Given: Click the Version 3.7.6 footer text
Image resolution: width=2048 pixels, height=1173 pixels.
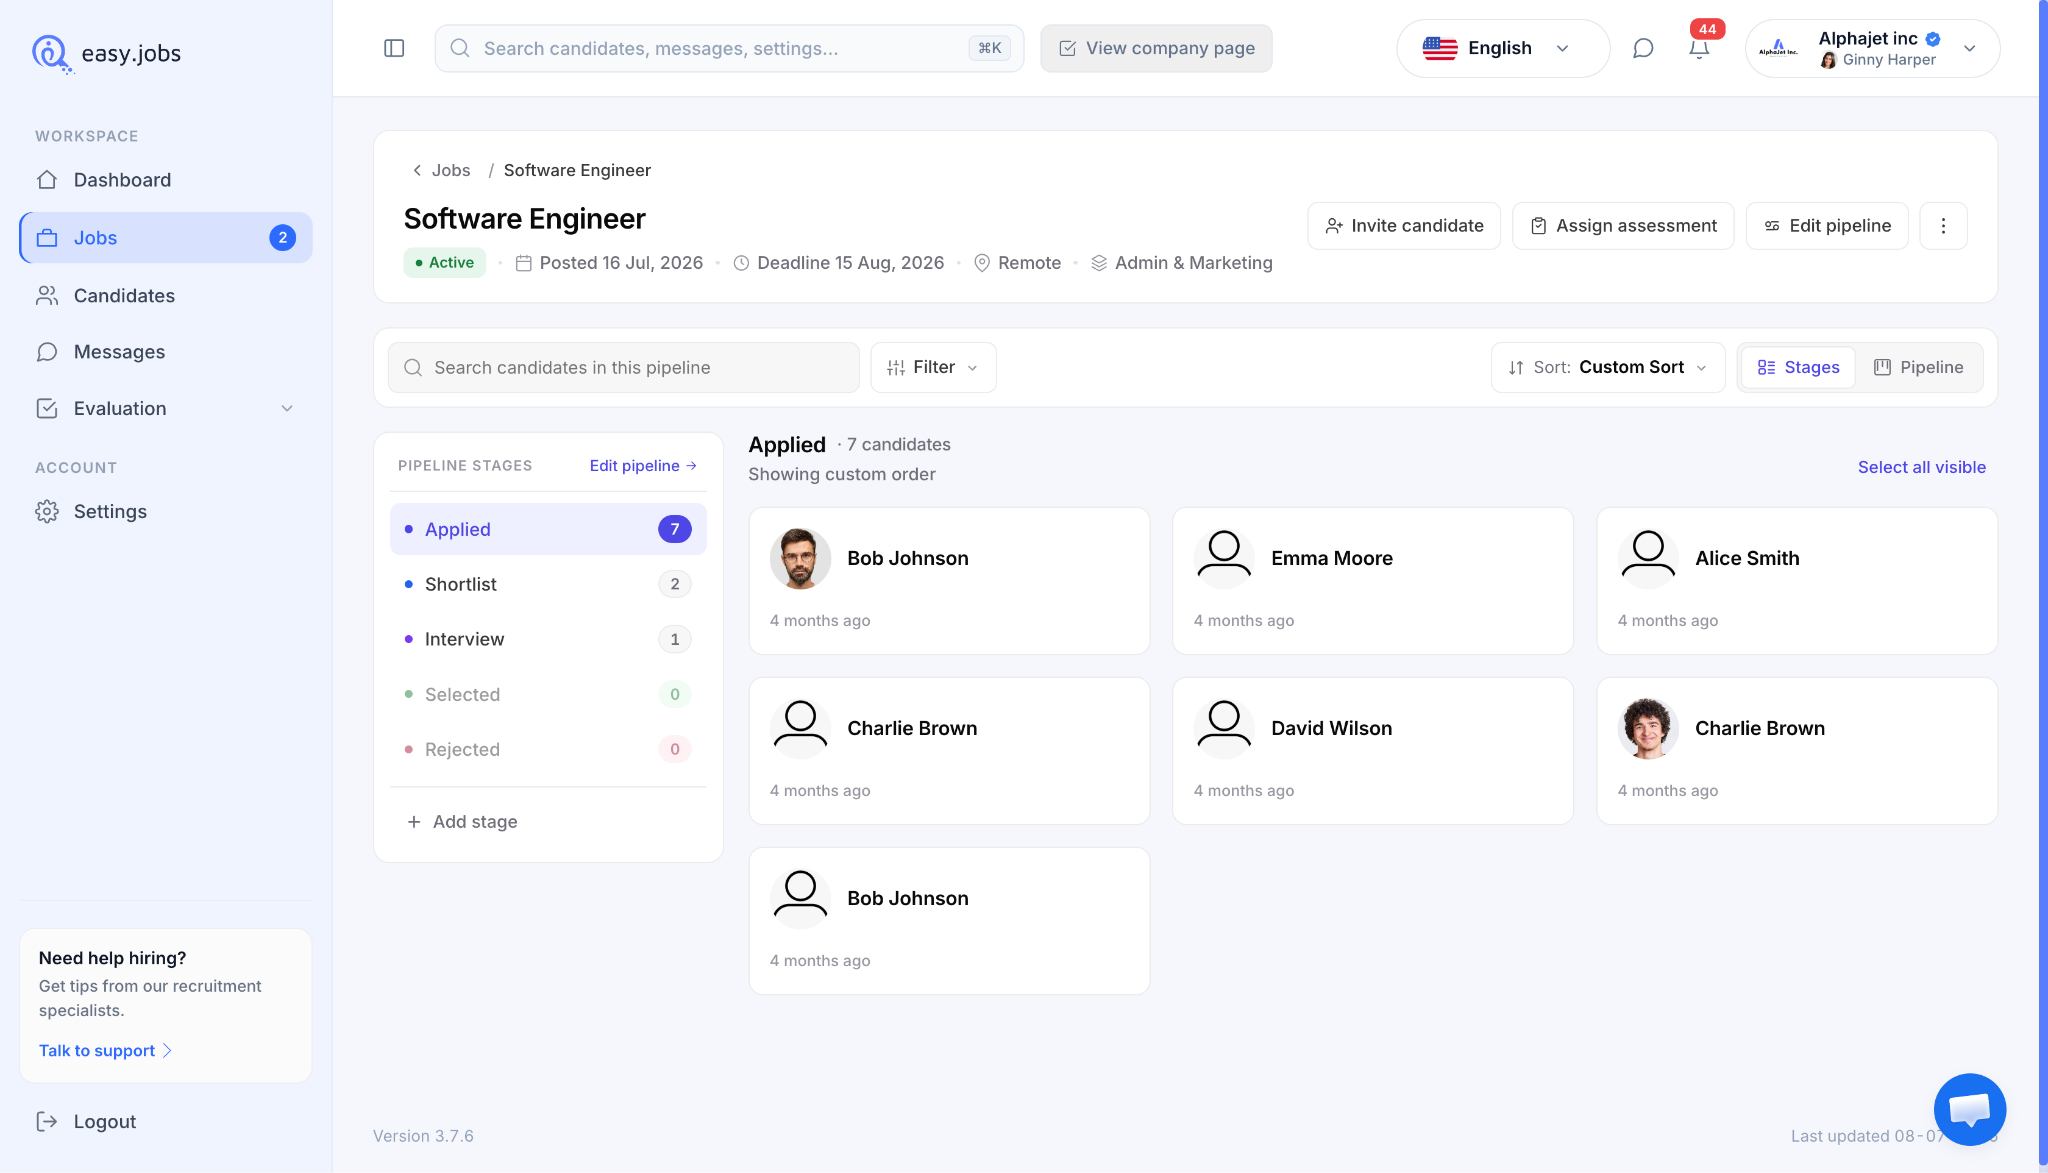Looking at the screenshot, I should (x=423, y=1136).
